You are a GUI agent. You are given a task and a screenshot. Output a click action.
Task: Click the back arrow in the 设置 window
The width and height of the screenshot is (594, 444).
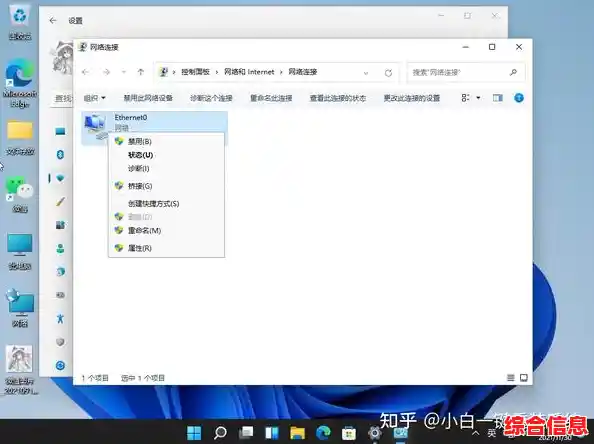tap(53, 20)
